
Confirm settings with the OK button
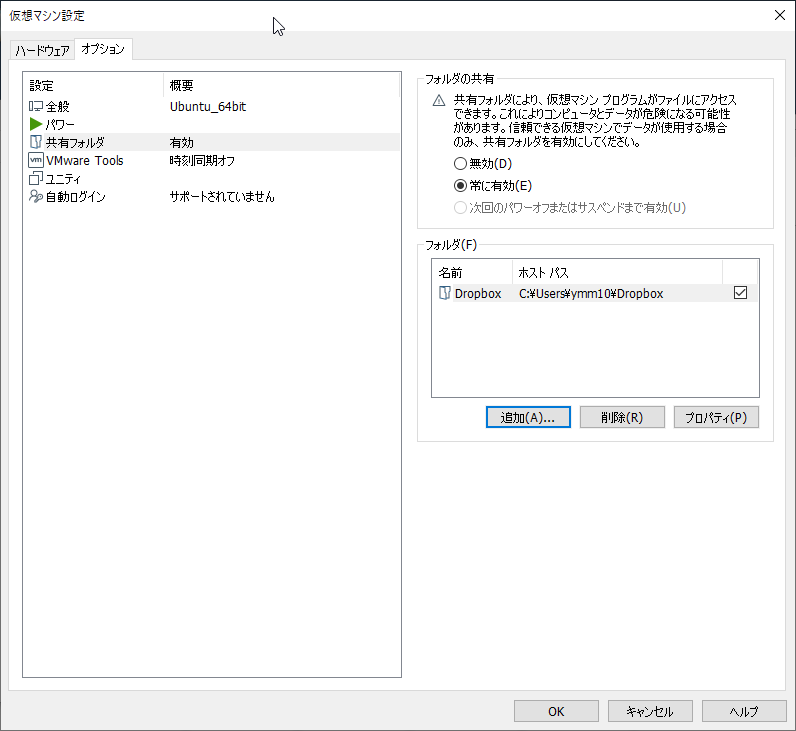pyautogui.click(x=556, y=711)
